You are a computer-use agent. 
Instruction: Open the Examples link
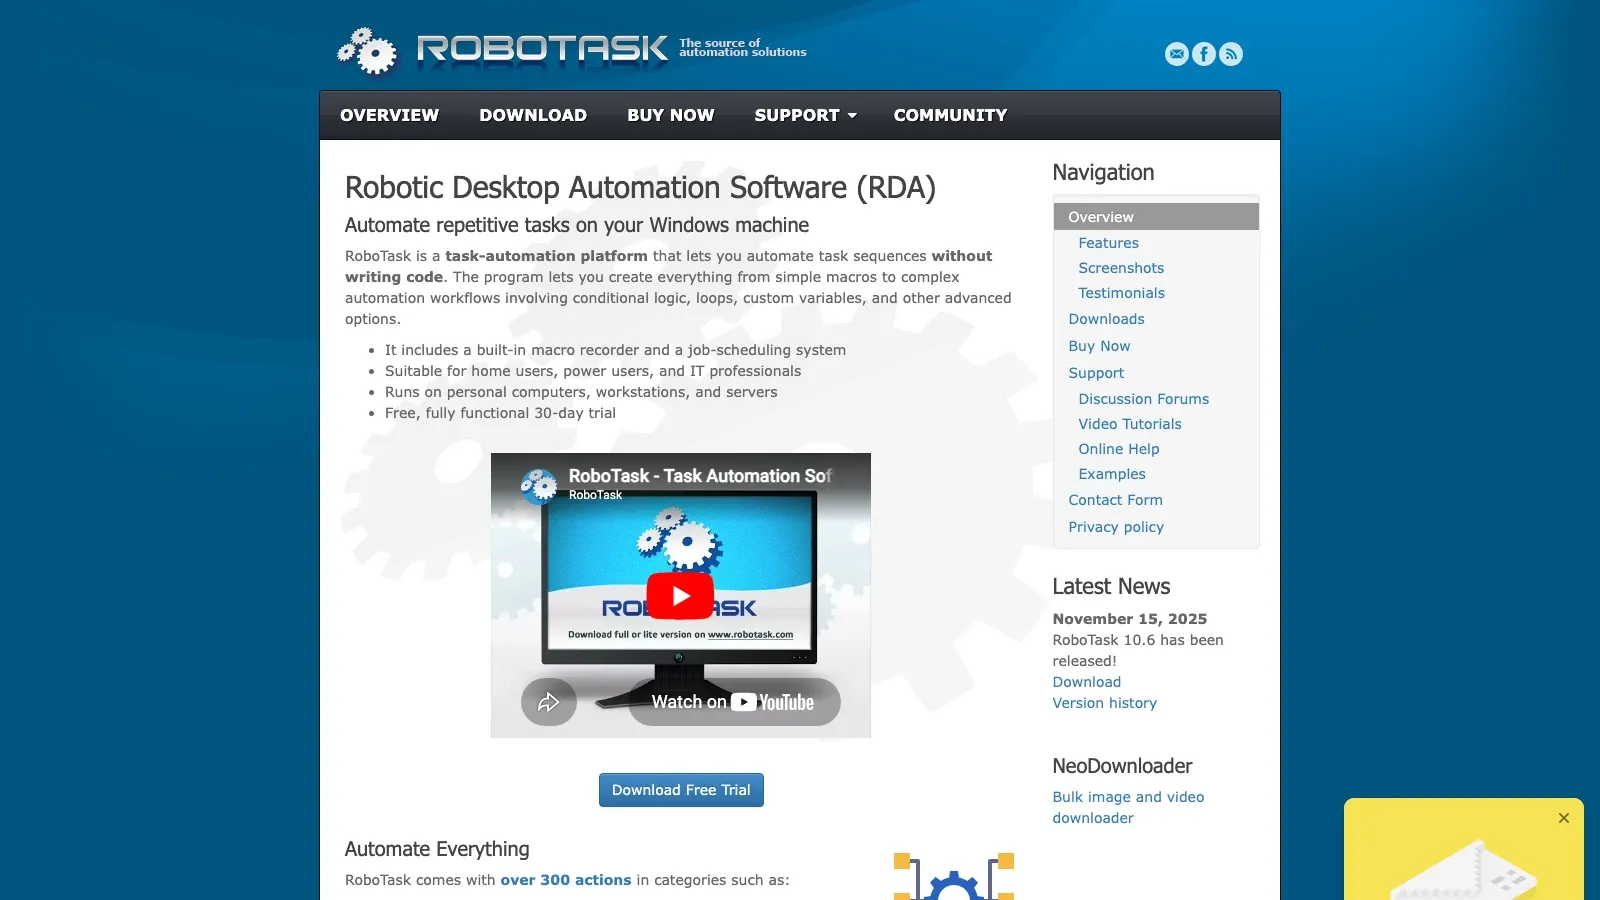1112,474
